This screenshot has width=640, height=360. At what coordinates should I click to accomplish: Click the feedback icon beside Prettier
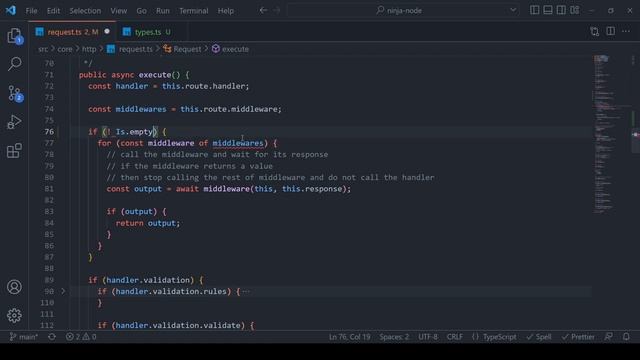coord(609,337)
